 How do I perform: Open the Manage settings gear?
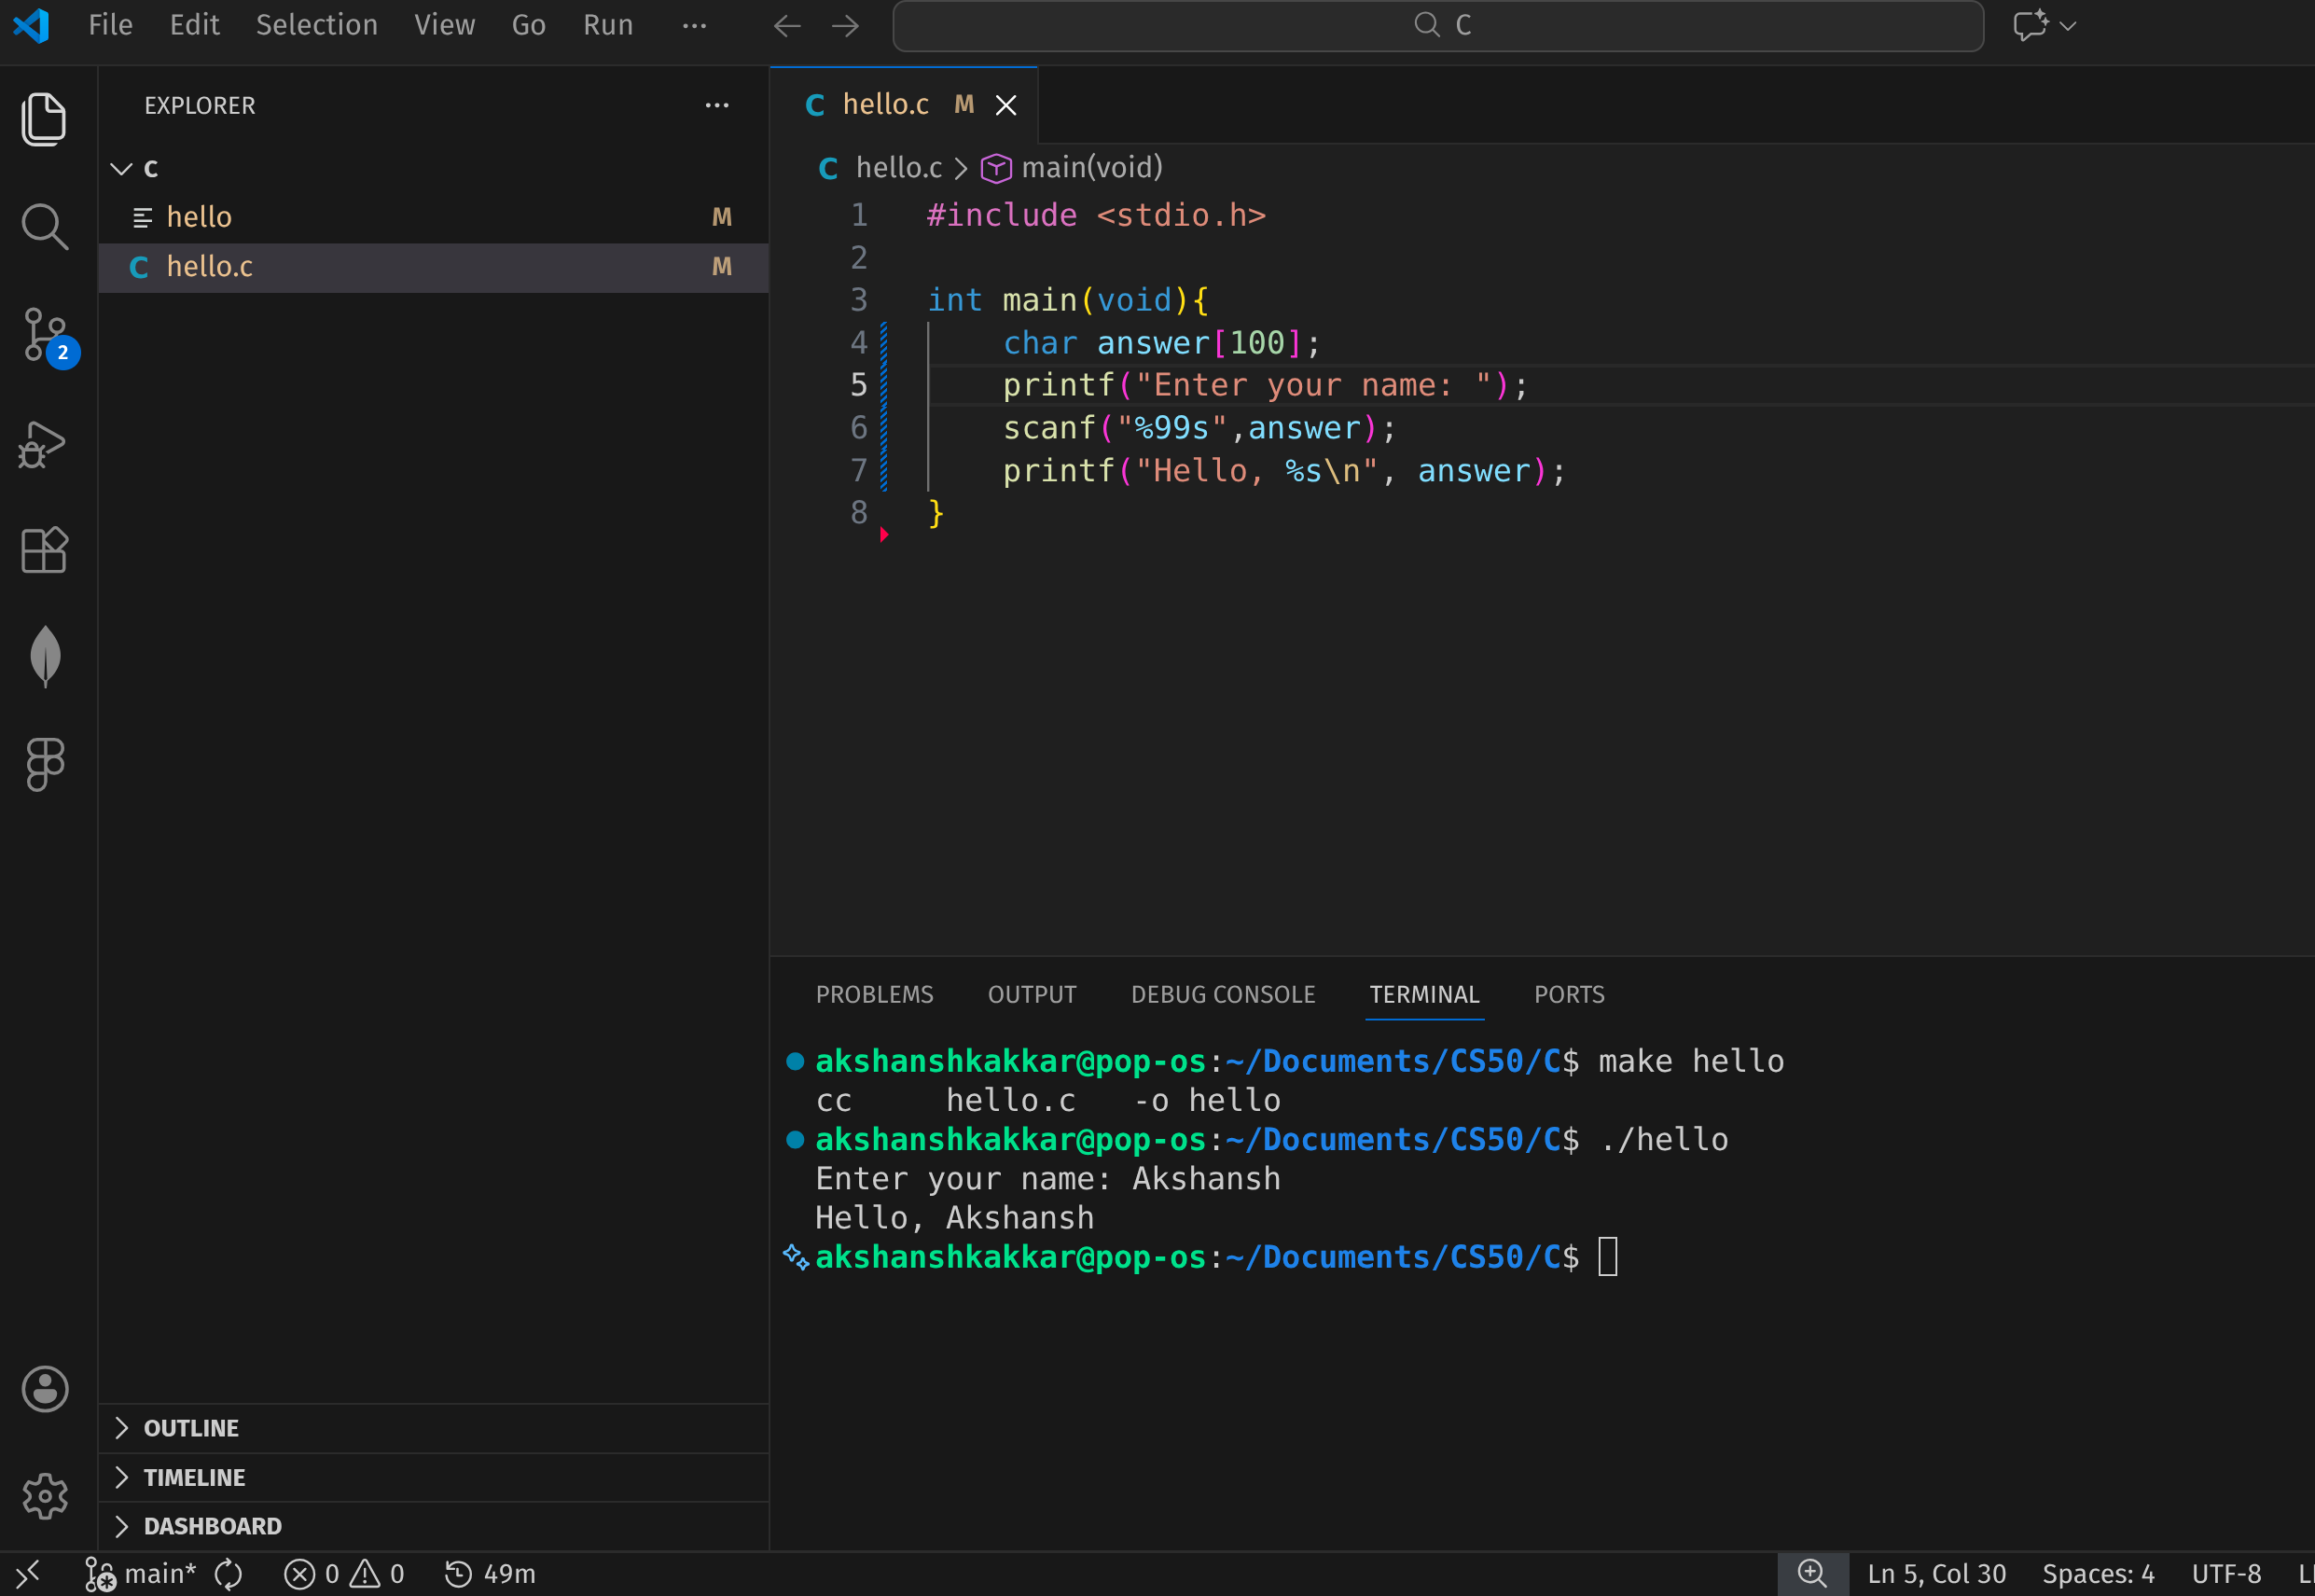pyautogui.click(x=45, y=1496)
